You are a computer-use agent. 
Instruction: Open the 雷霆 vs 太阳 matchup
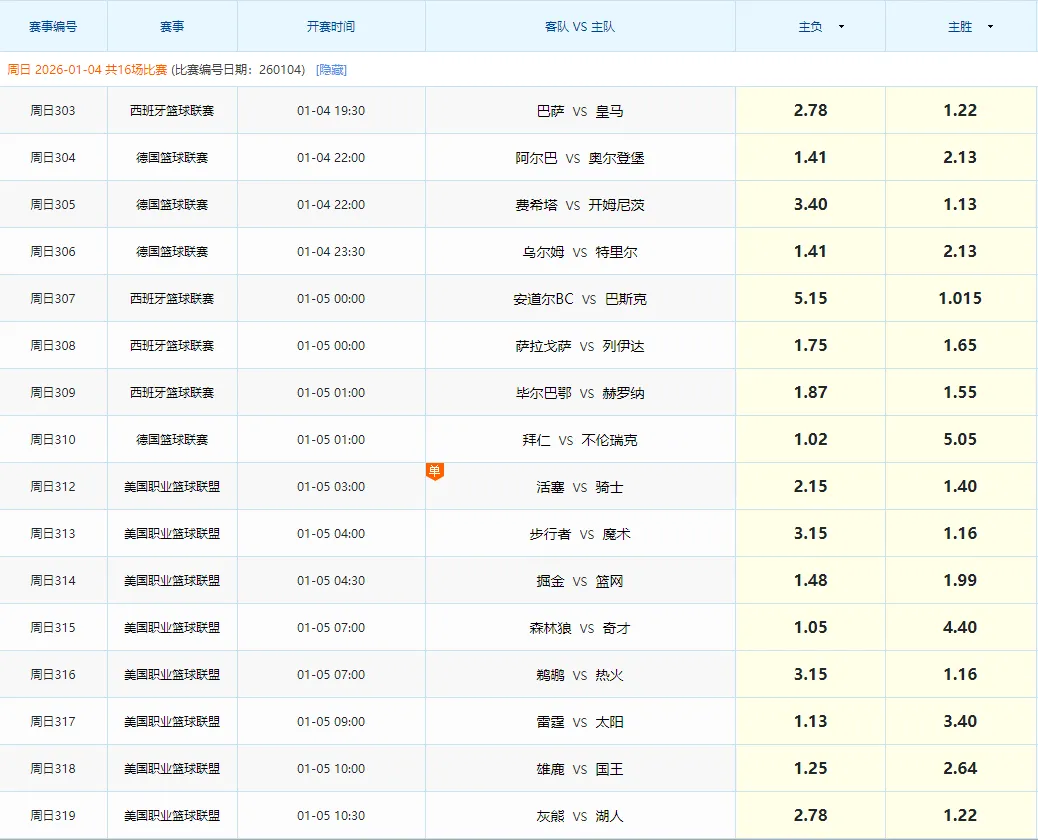[580, 722]
